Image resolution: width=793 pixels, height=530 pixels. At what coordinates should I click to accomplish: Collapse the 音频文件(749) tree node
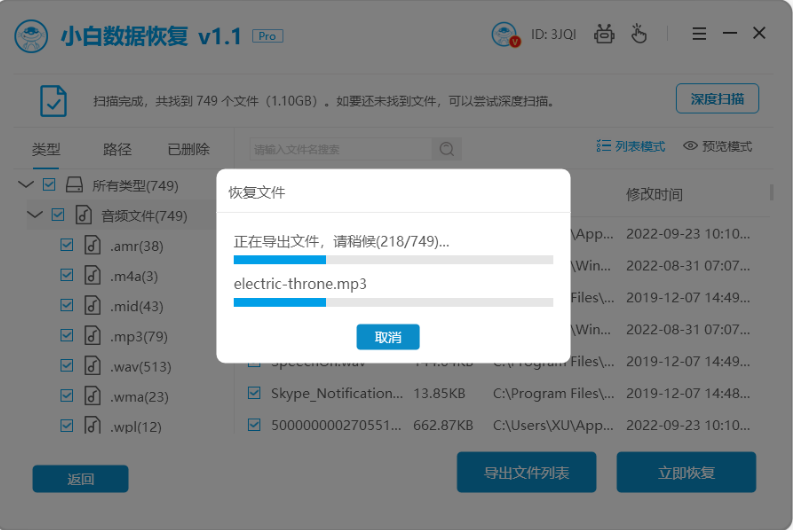click(x=35, y=215)
